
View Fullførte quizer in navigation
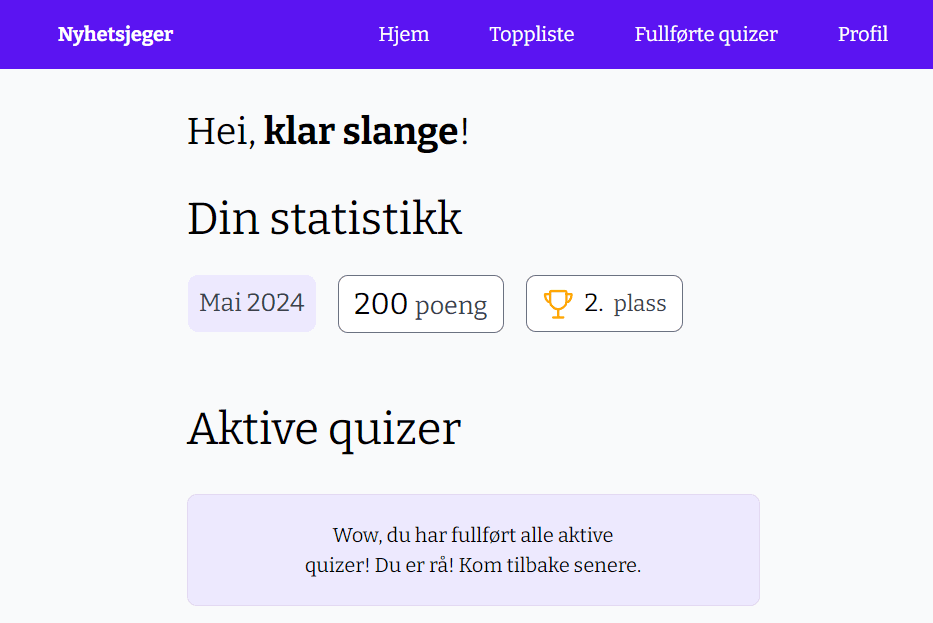(x=706, y=34)
